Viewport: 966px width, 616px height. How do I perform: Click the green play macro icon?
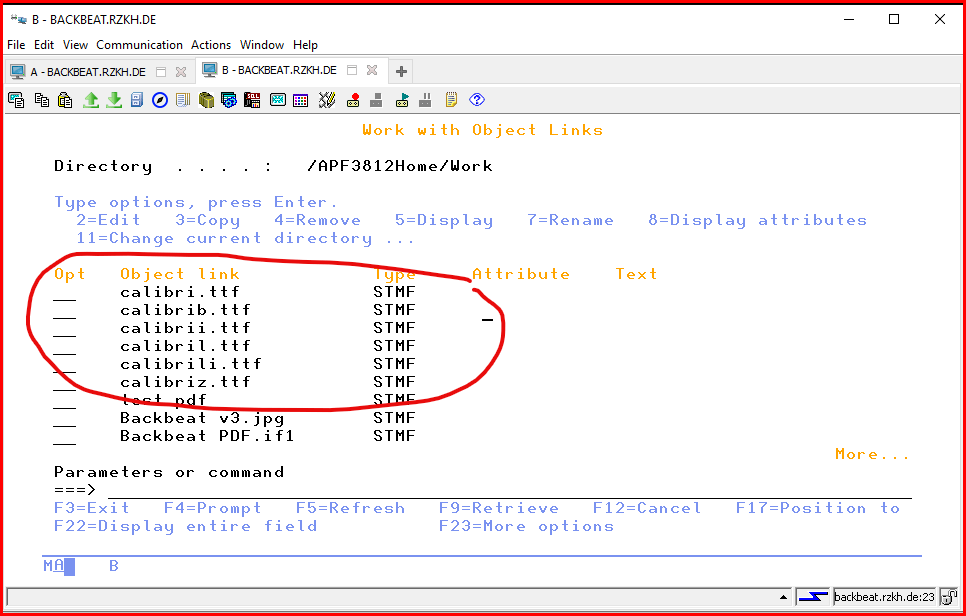pyautogui.click(x=402, y=100)
